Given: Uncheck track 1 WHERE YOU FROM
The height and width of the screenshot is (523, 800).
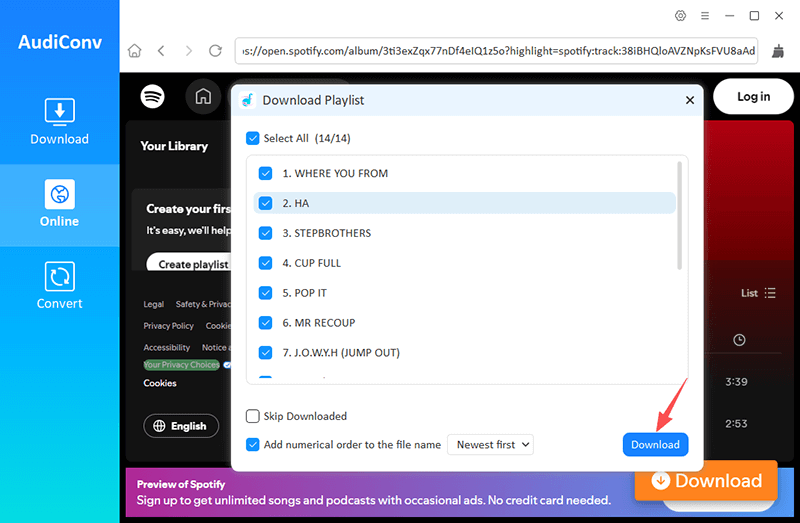Looking at the screenshot, I should pos(265,173).
